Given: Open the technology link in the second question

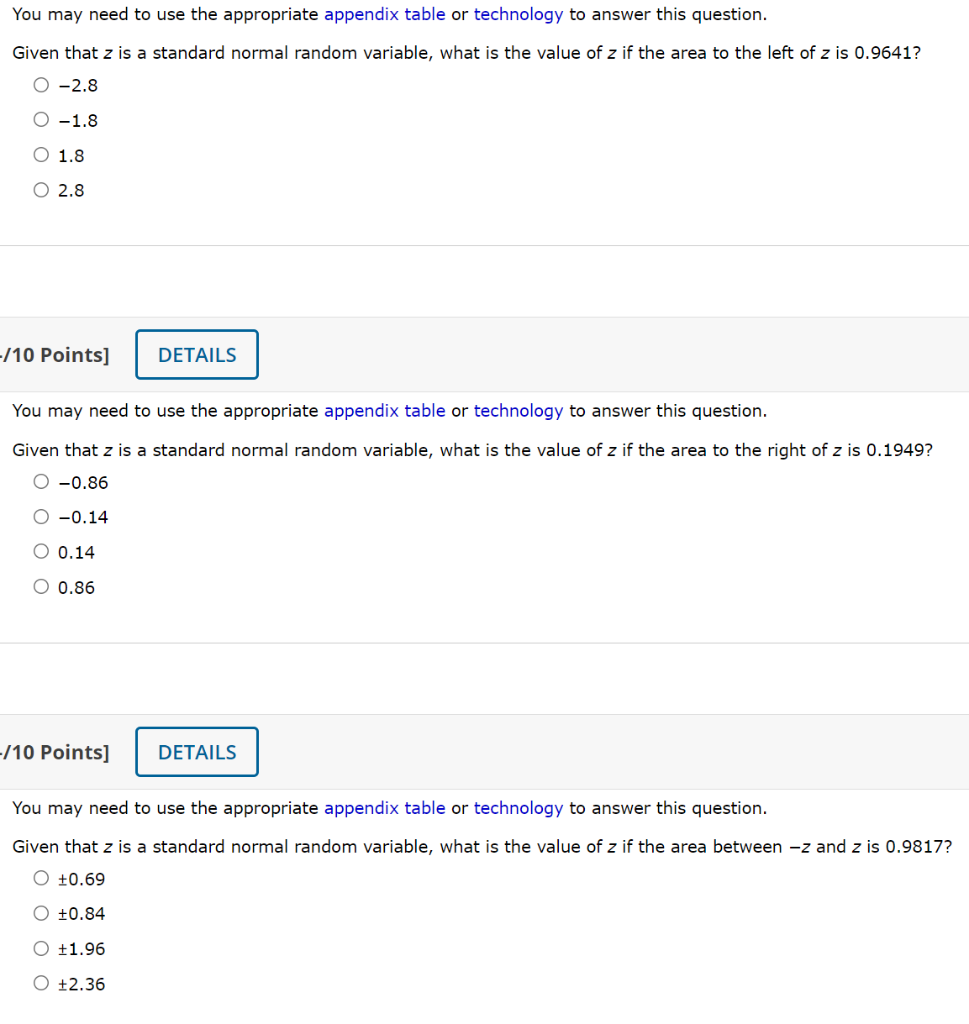Looking at the screenshot, I should [x=518, y=411].
